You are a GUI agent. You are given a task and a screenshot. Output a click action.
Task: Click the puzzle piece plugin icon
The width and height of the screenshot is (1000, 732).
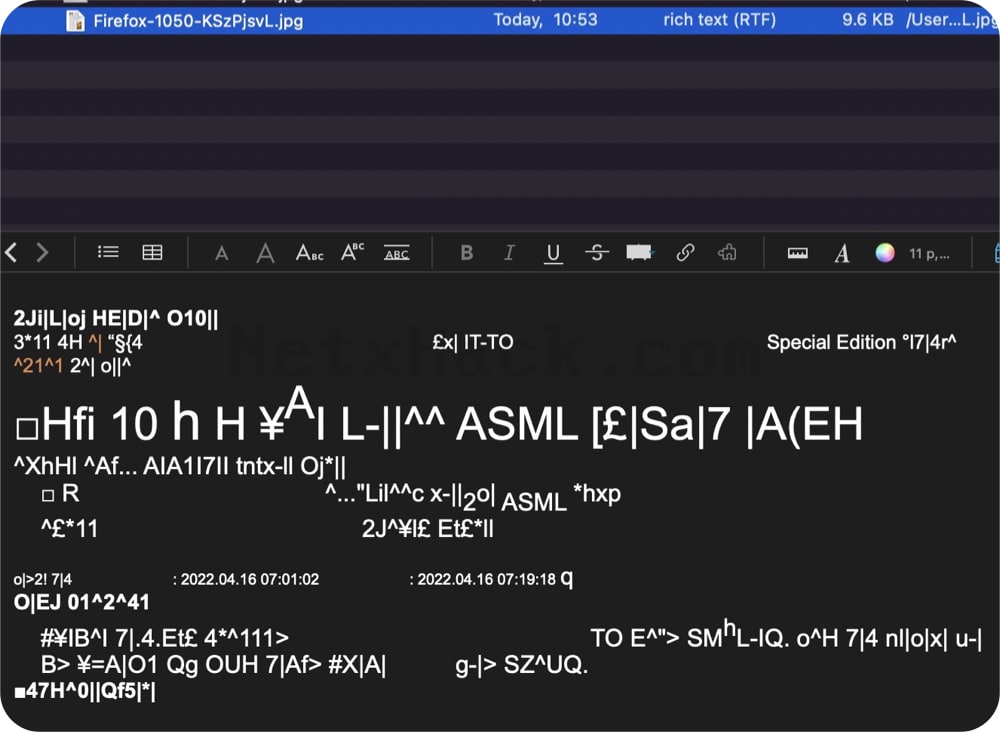(727, 253)
